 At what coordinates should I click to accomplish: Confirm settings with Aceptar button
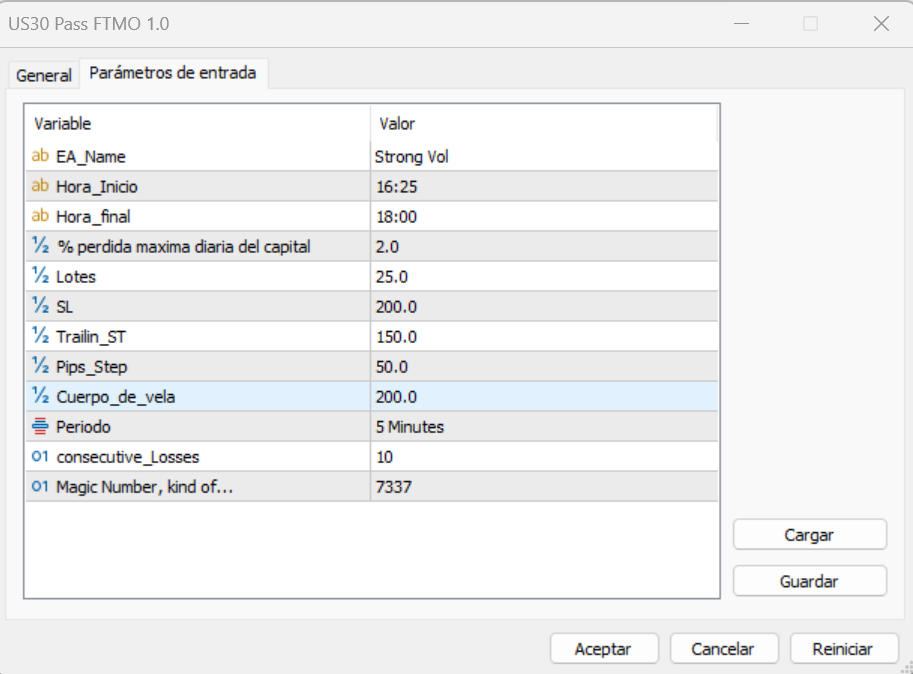(604, 649)
